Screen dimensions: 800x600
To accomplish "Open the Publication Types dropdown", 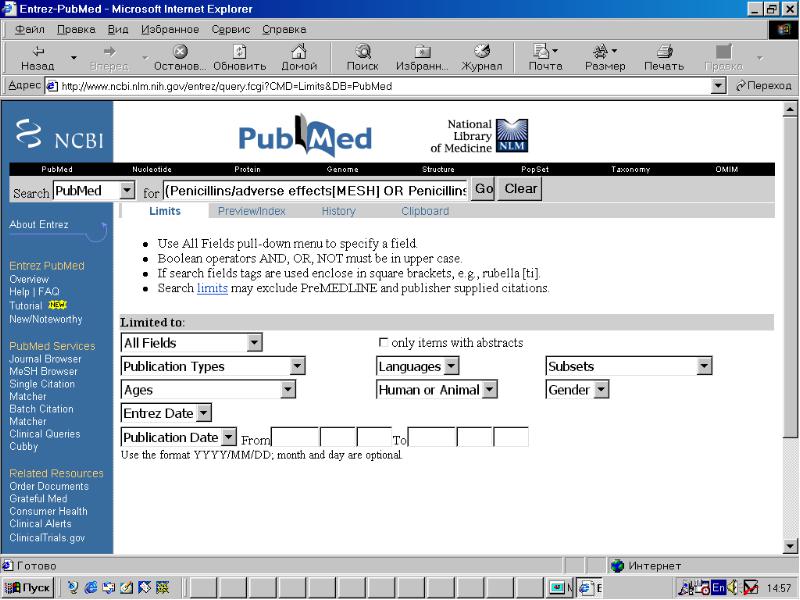I will pyautogui.click(x=213, y=366).
